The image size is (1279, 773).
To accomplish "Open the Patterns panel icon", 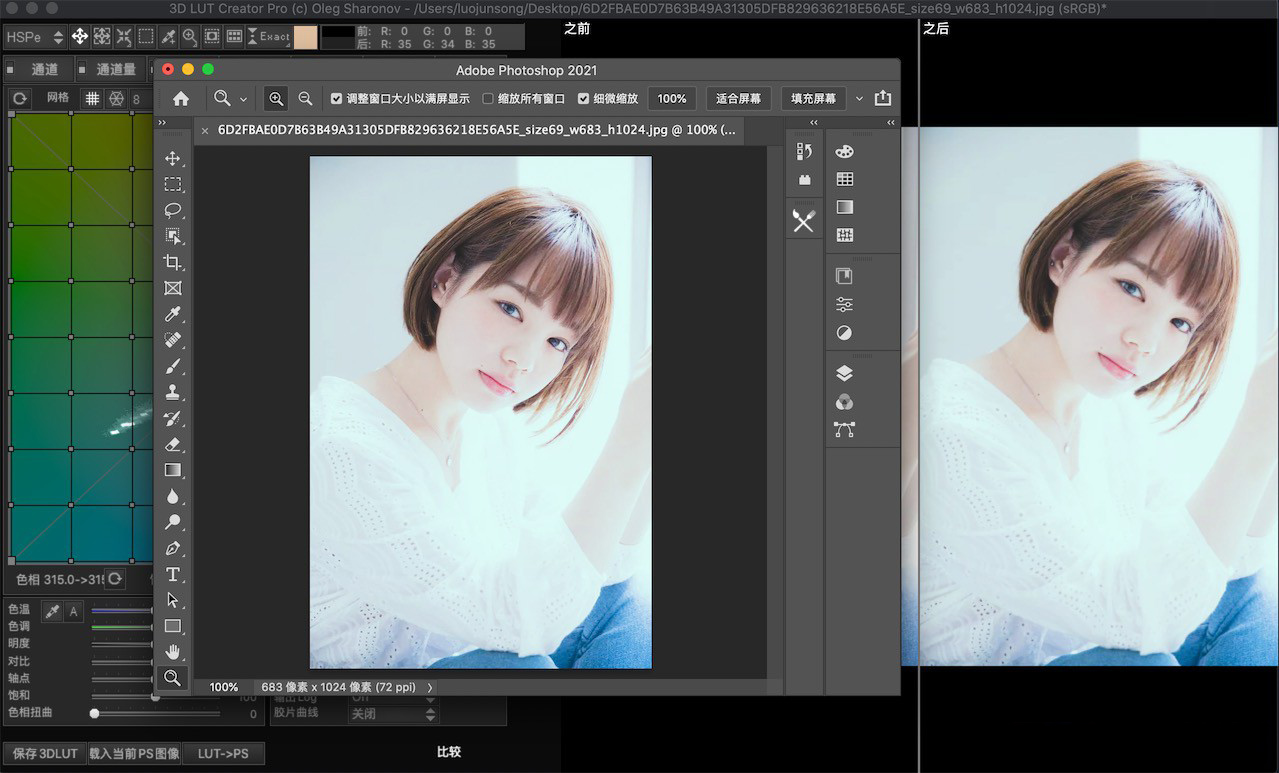I will 844,235.
